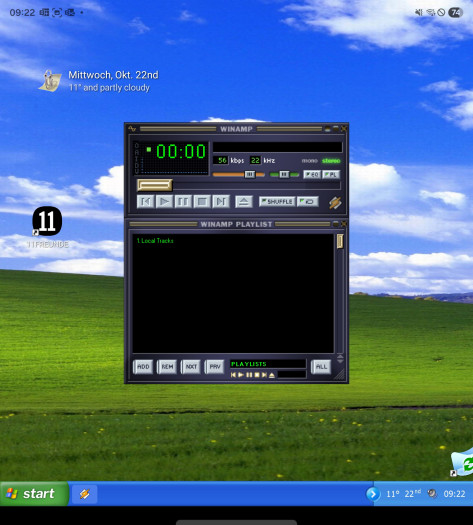Expand the system tray arrow
This screenshot has width=473, height=525.
[373, 494]
